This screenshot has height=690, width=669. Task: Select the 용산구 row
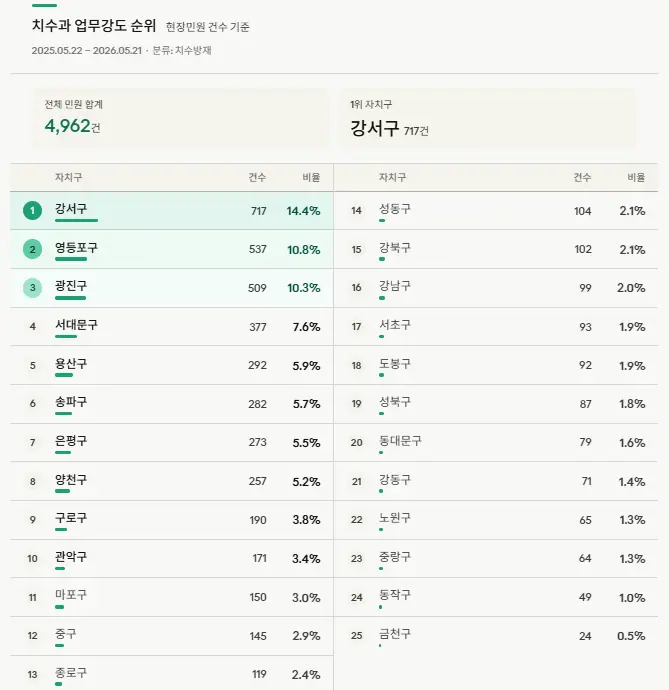tap(172, 365)
